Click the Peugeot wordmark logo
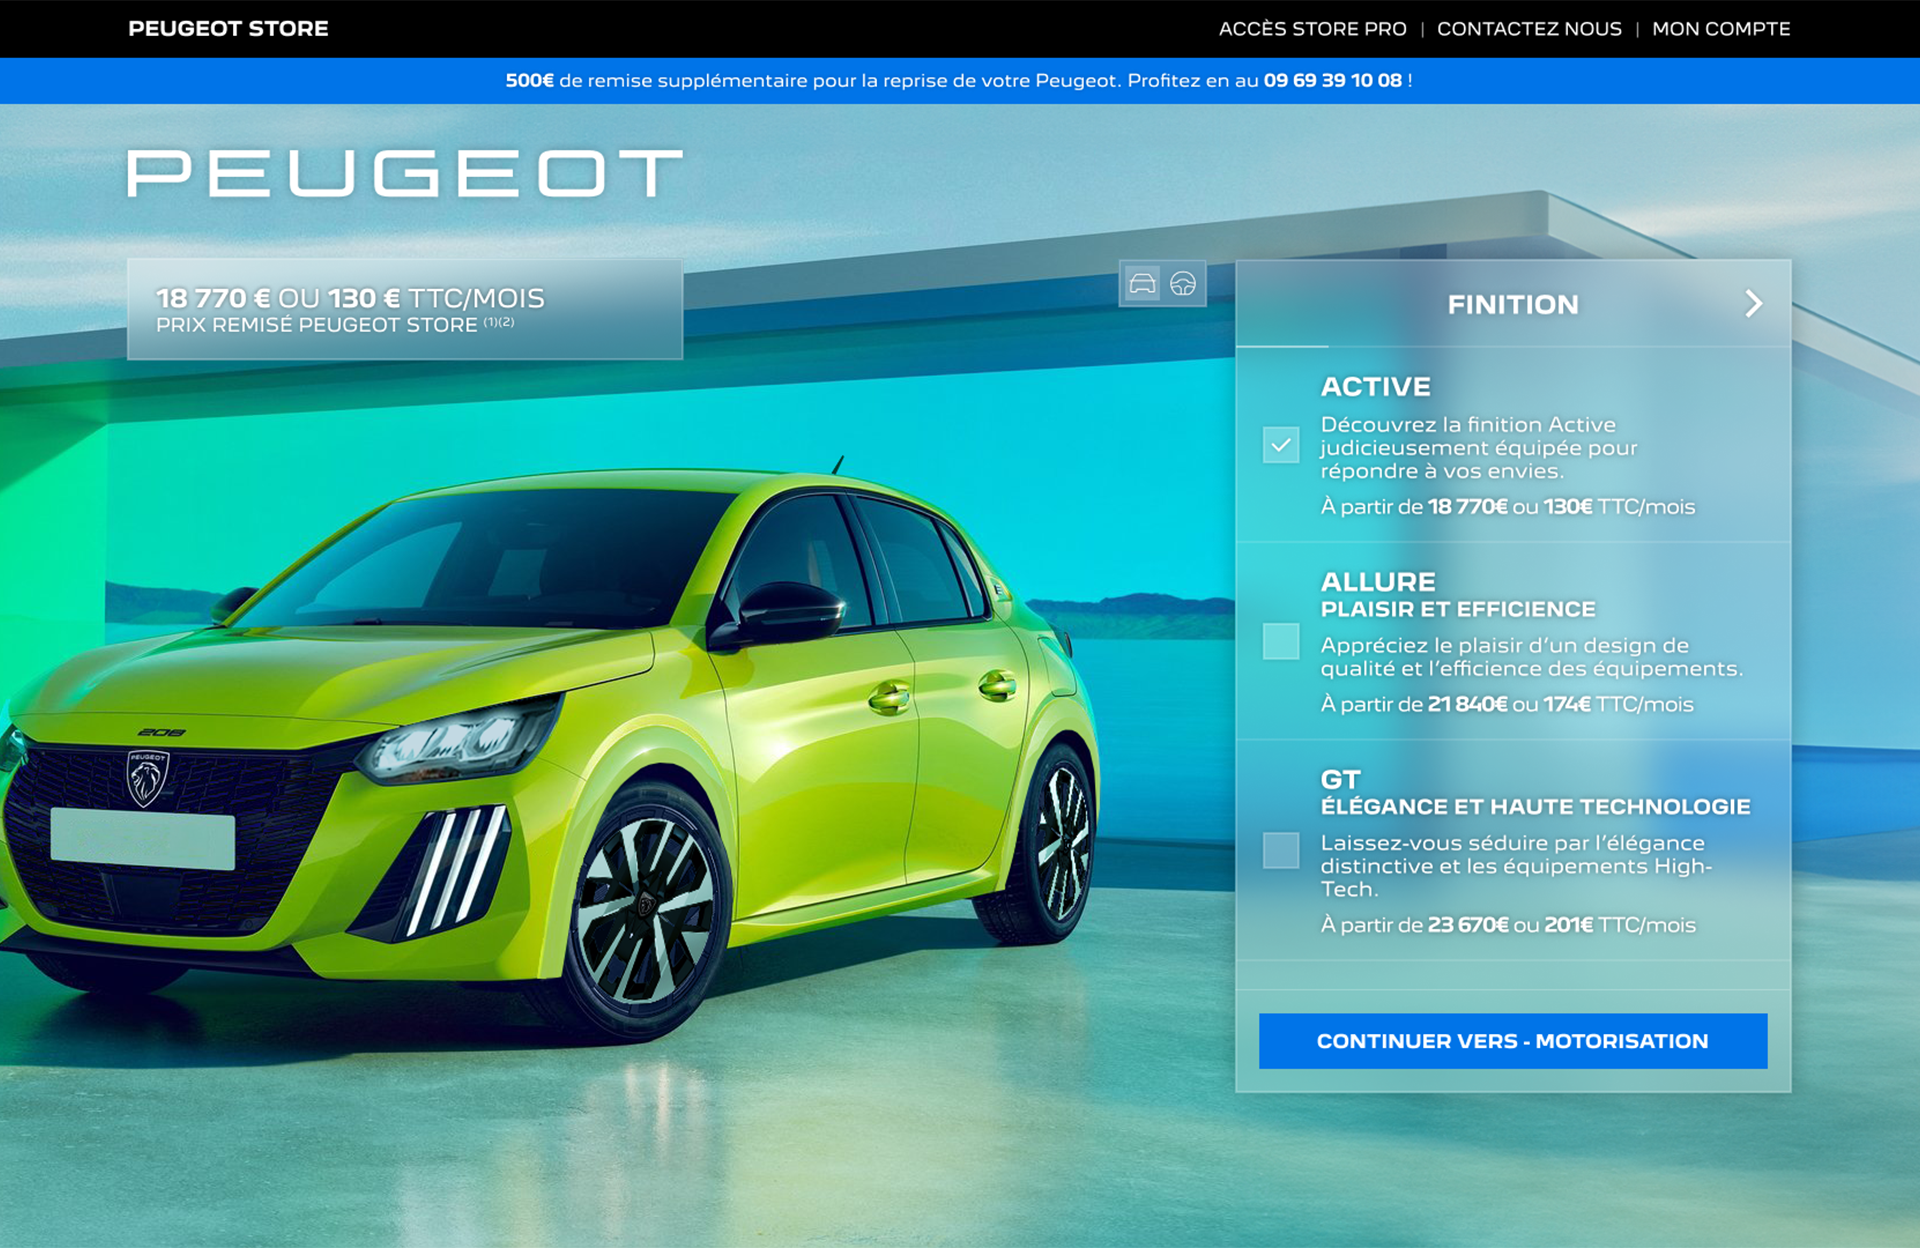1920x1248 pixels. click(404, 174)
